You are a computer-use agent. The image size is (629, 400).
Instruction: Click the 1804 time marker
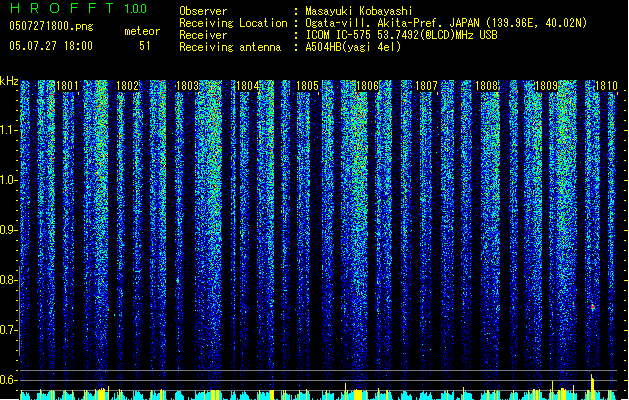pos(247,86)
